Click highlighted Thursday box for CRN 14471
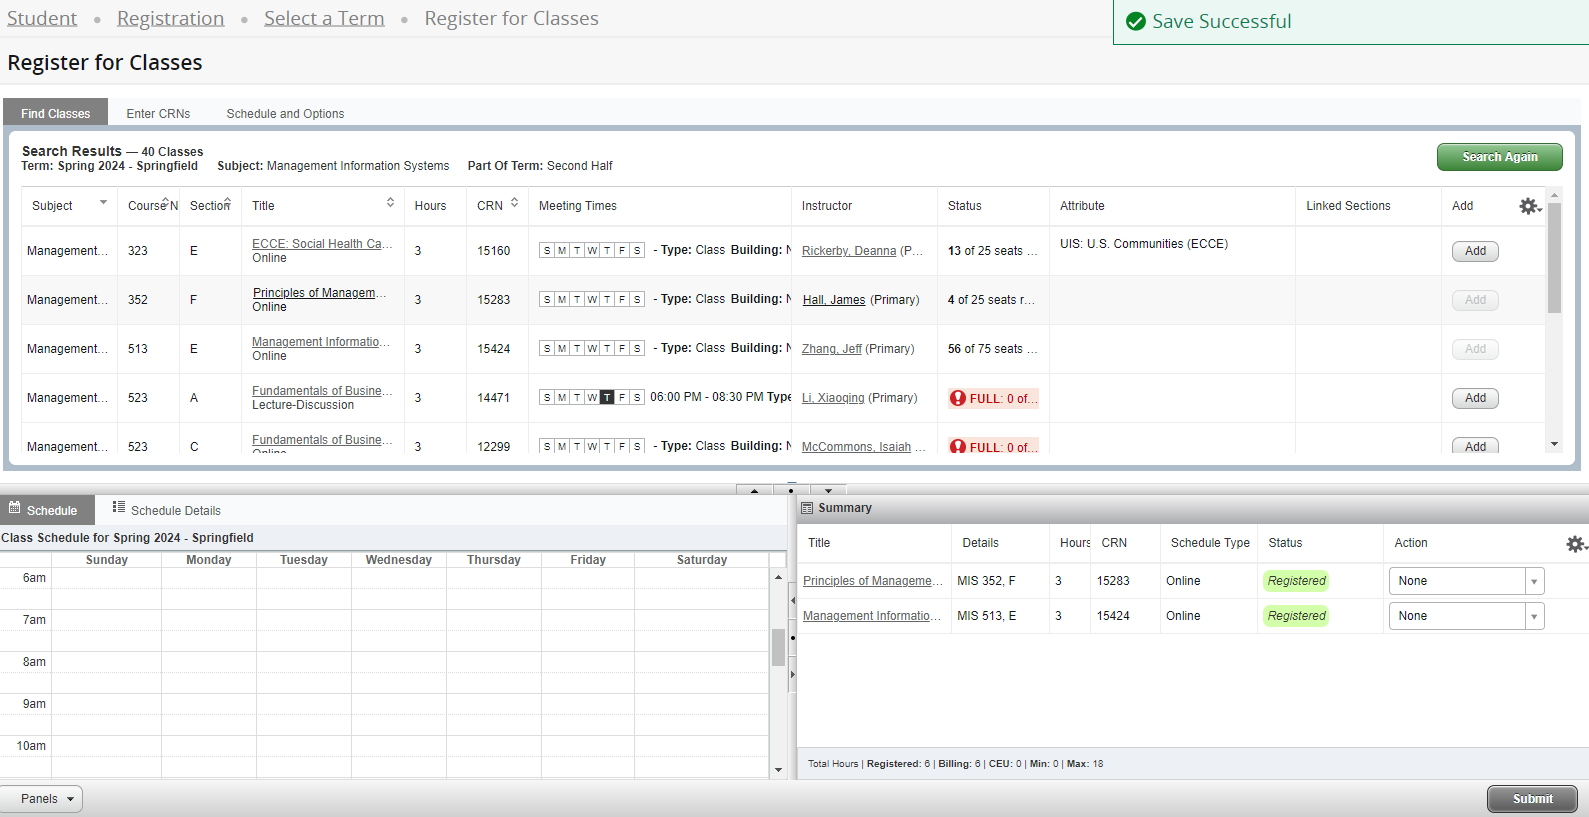This screenshot has height=817, width=1589. point(607,398)
